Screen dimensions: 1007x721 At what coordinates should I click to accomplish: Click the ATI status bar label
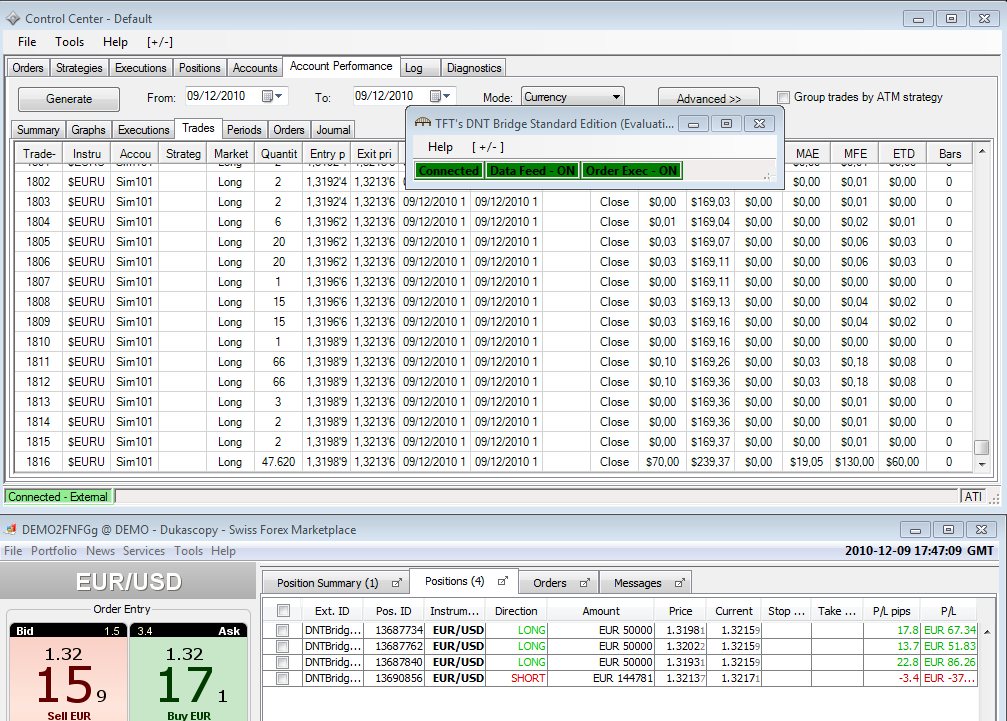[973, 497]
